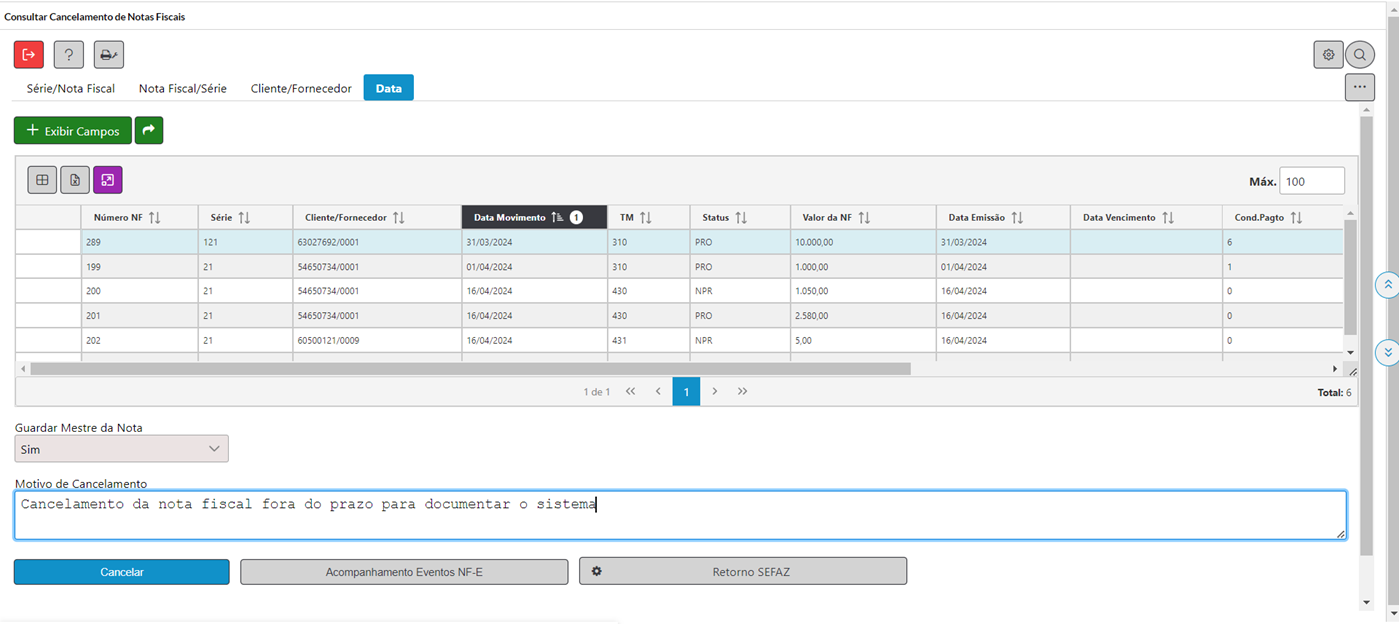1399x624 pixels.
Task: Click the magnifier search button
Action: coord(1360,55)
